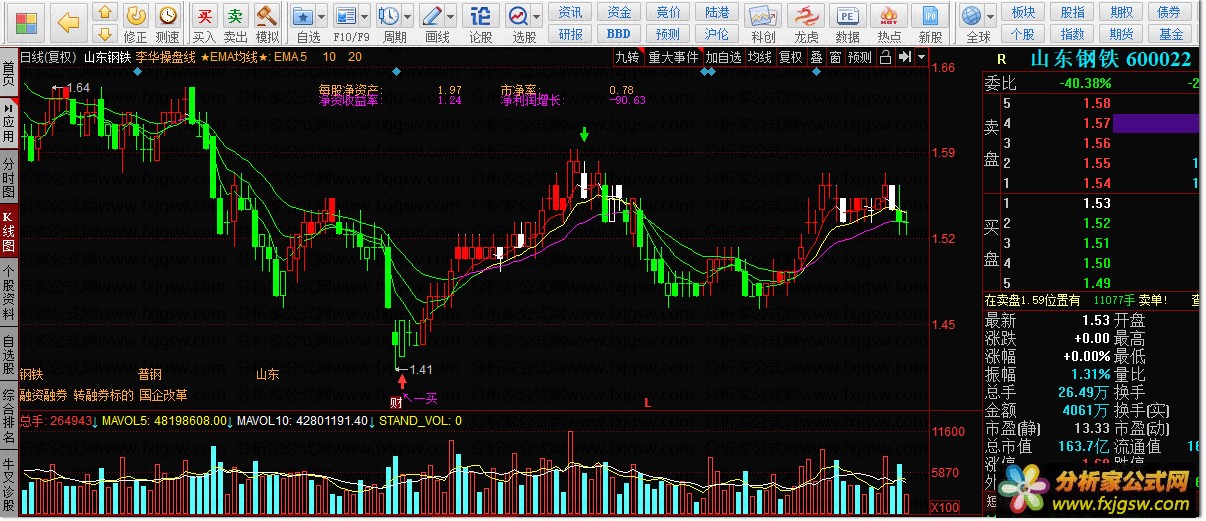Expand the 周期 period dropdown arrow
Image resolution: width=1206 pixels, height=521 pixels.
(x=410, y=16)
